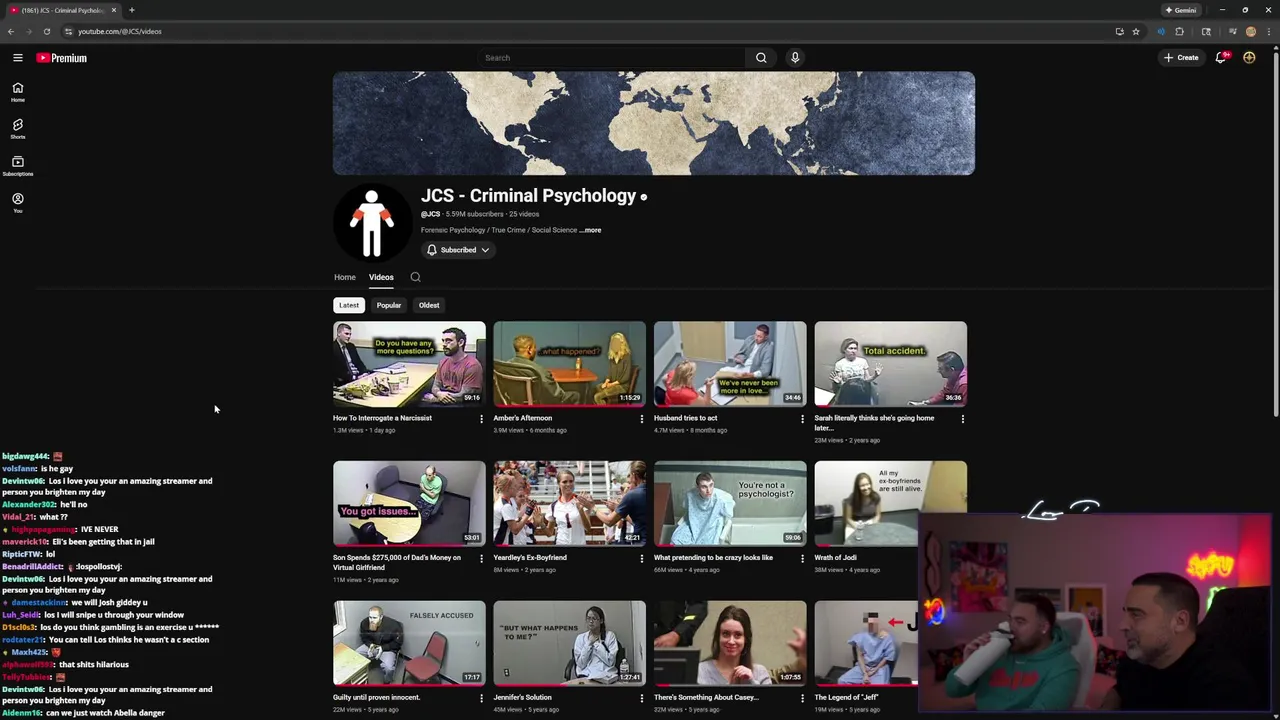The image size is (1280, 720).
Task: Bookmark this page with the star
Action: coord(1136,31)
